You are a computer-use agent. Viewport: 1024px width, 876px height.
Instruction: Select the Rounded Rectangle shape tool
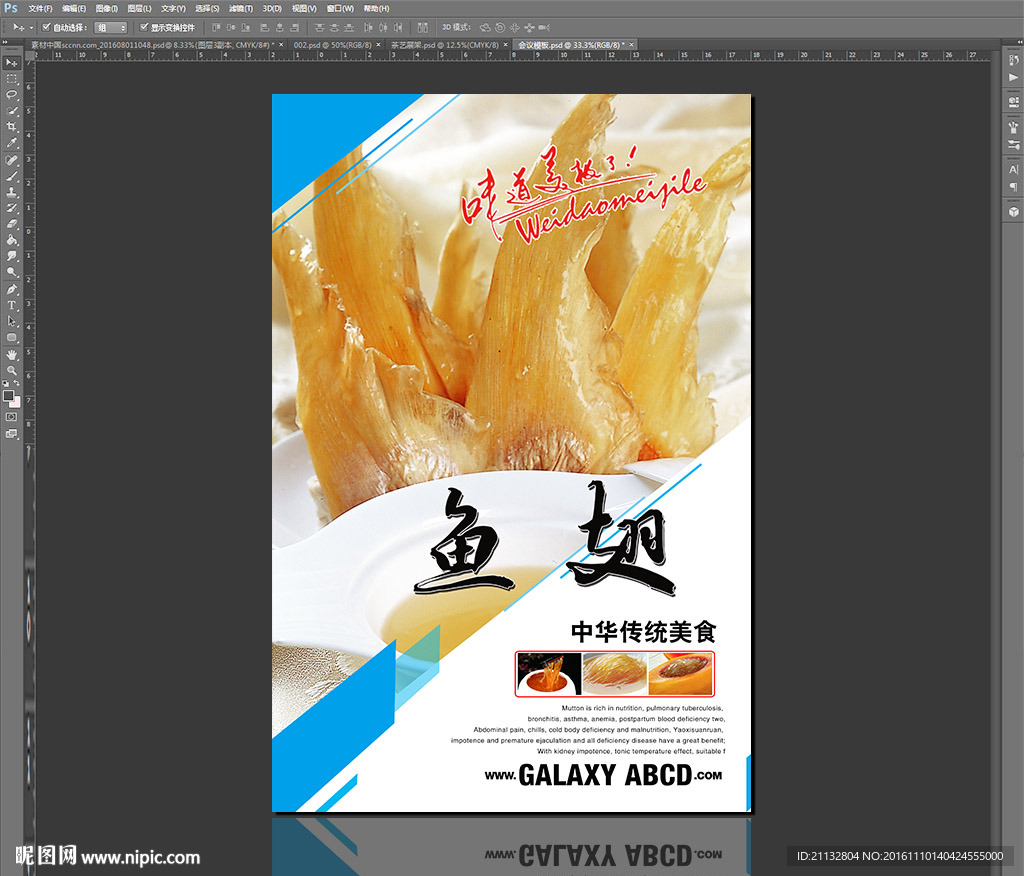pyautogui.click(x=12, y=337)
